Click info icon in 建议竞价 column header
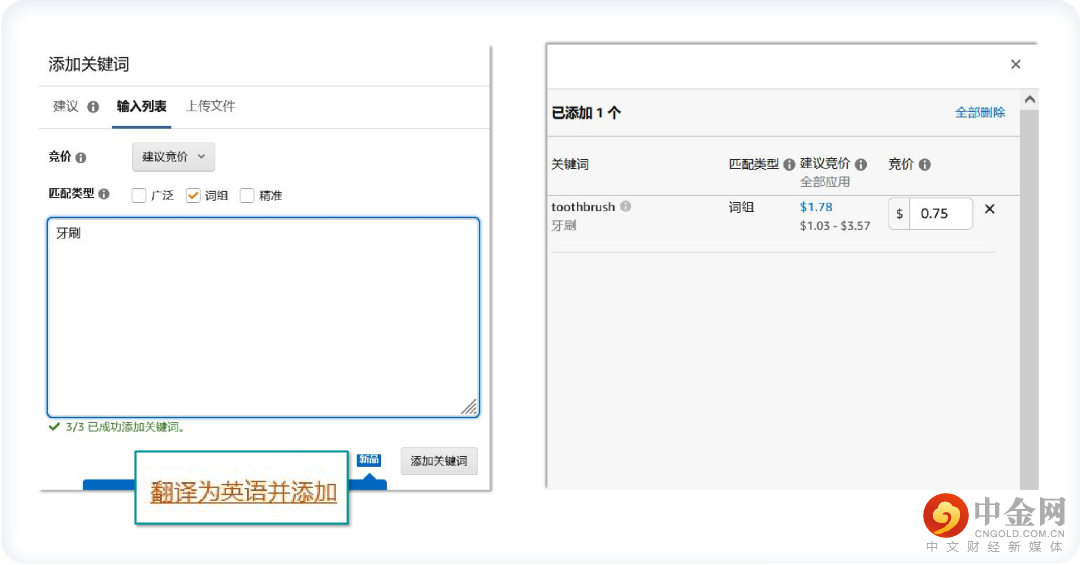This screenshot has height=565, width=1080. [x=861, y=165]
